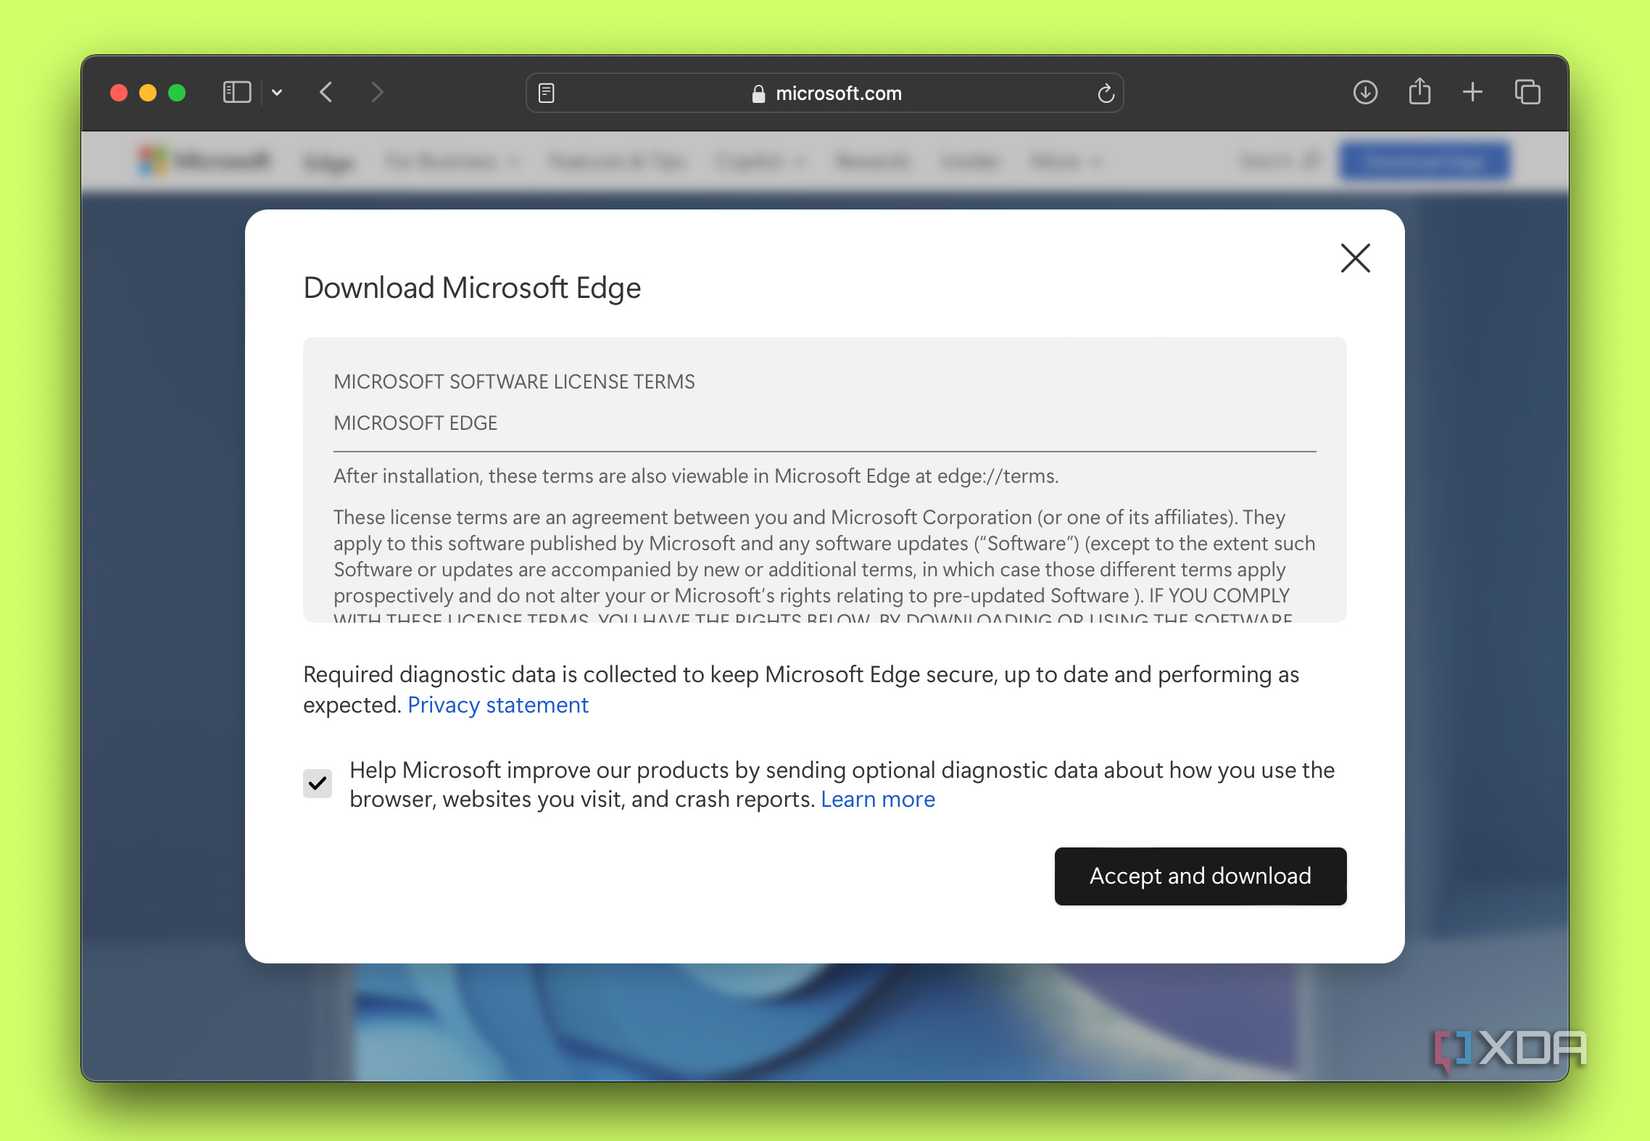Uncheck the optional diagnostic data checkbox

(x=318, y=783)
